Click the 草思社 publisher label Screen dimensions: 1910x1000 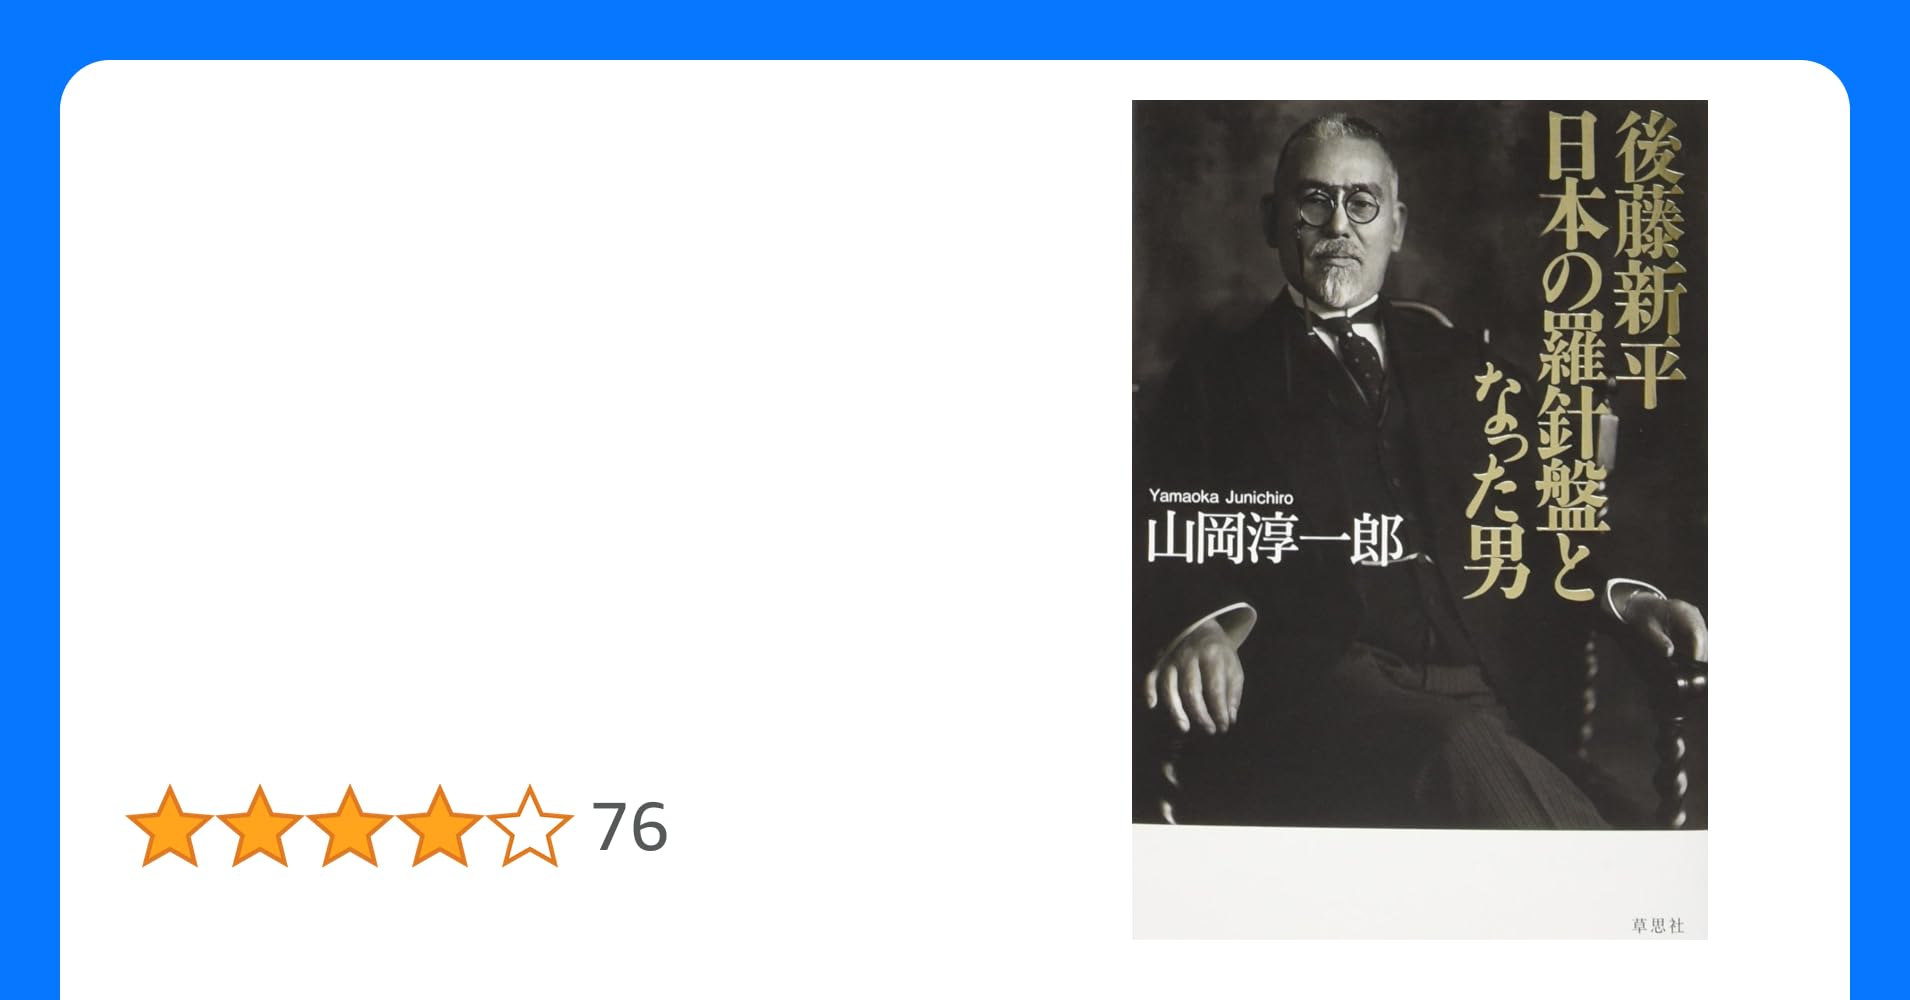[x=1657, y=925]
